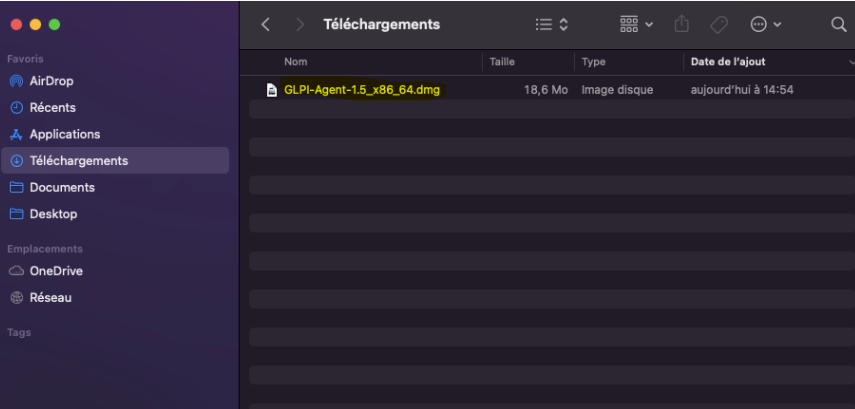Open Récents in sidebar
Screen dimensions: 855x409
click(x=115, y=108)
